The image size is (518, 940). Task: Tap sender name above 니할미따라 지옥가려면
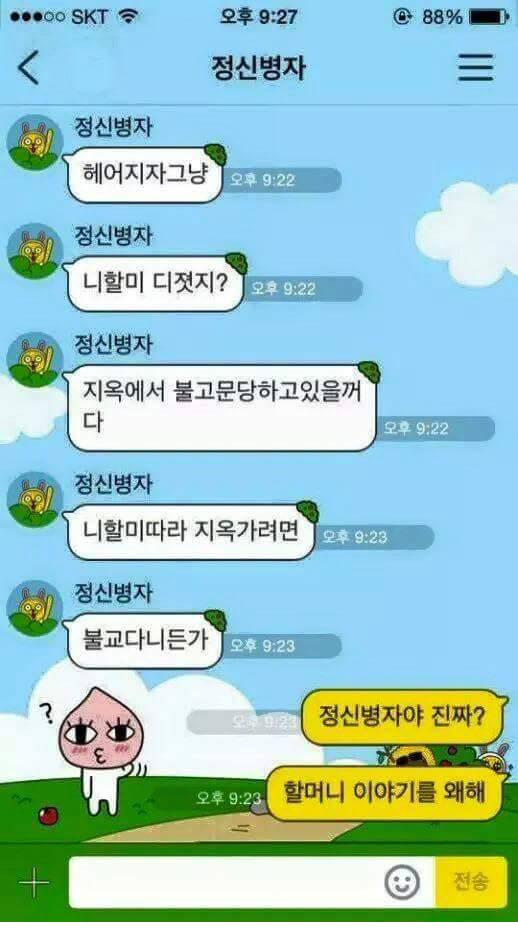113,484
